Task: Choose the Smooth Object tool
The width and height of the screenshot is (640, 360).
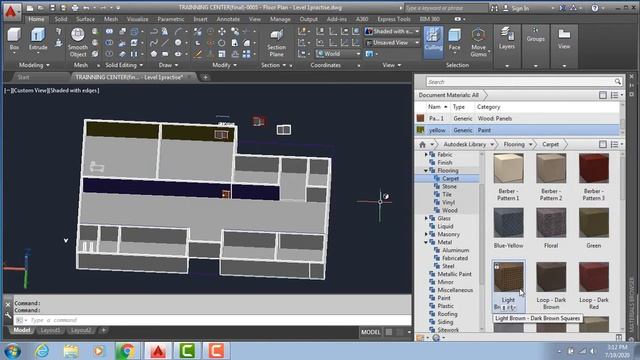Action: [78, 42]
